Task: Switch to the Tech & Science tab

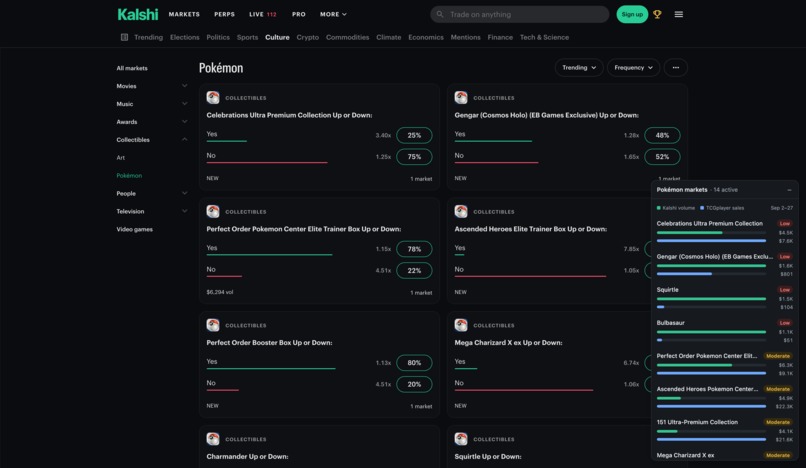Action: click(x=544, y=37)
